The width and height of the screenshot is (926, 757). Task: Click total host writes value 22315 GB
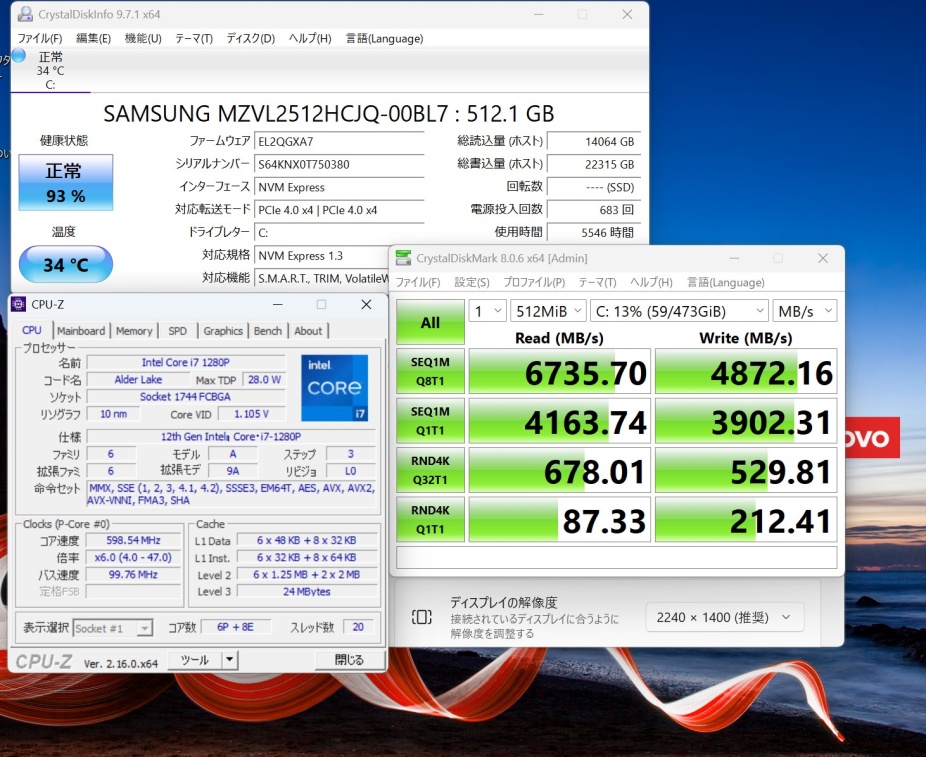click(x=594, y=164)
